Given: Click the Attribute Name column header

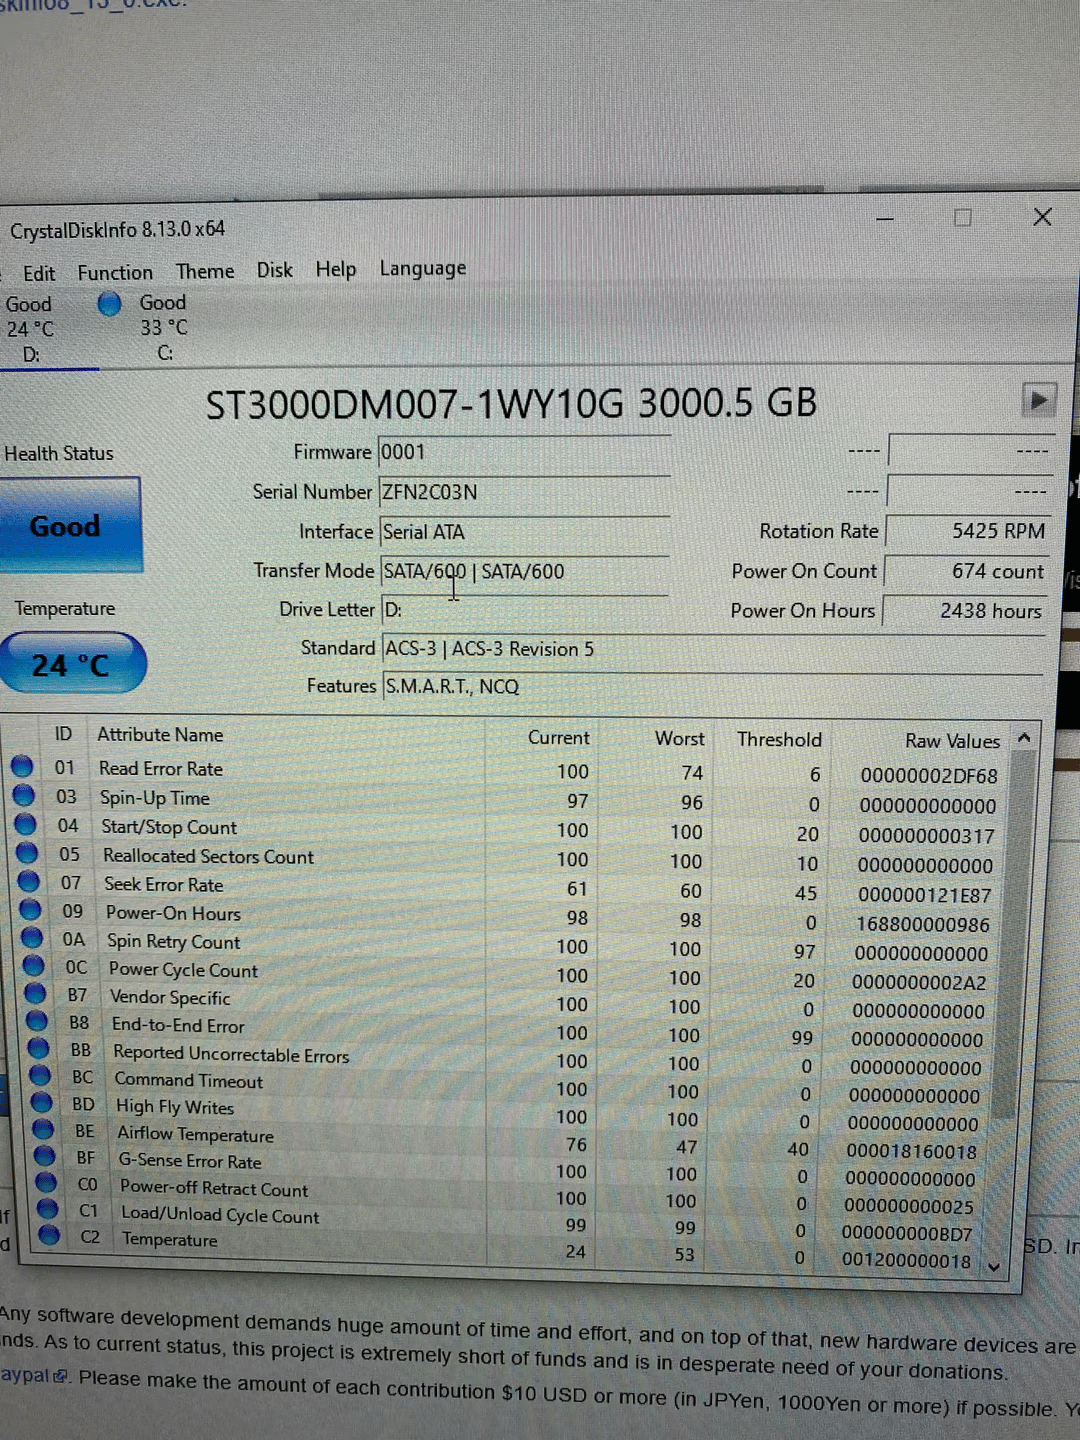Looking at the screenshot, I should (160, 734).
